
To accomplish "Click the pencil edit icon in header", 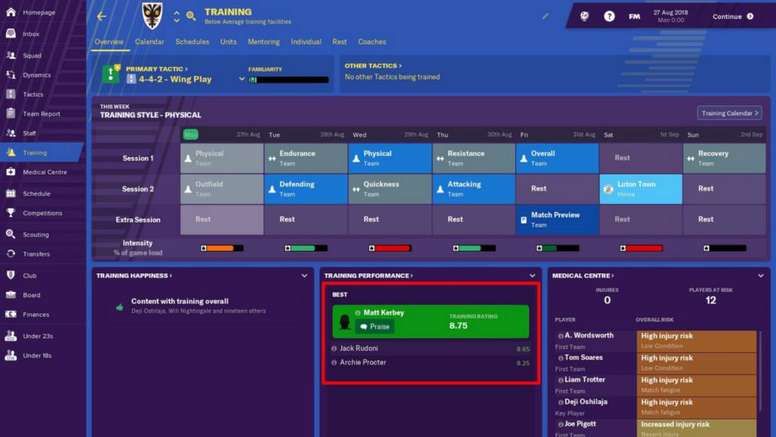I will coord(545,16).
